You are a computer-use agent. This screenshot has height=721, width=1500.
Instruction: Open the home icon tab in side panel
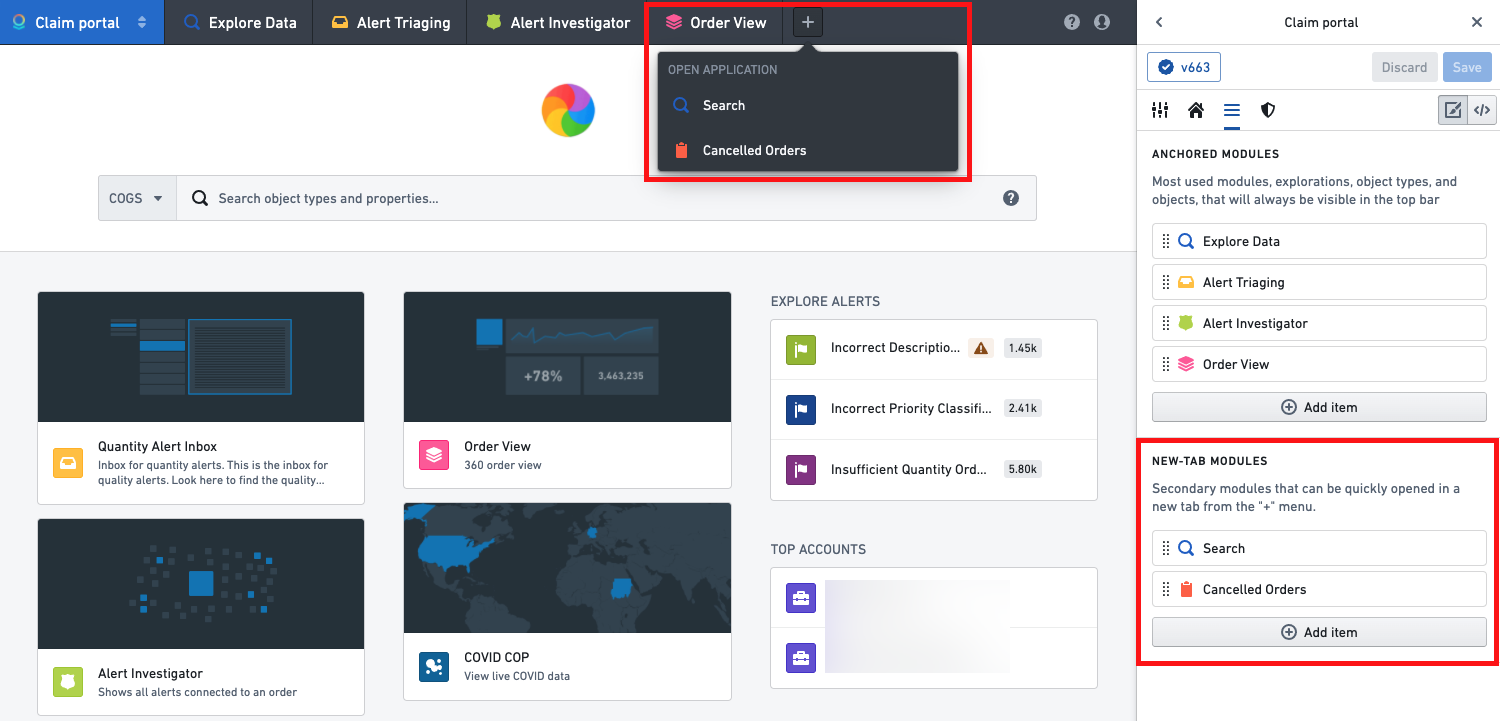(1196, 110)
